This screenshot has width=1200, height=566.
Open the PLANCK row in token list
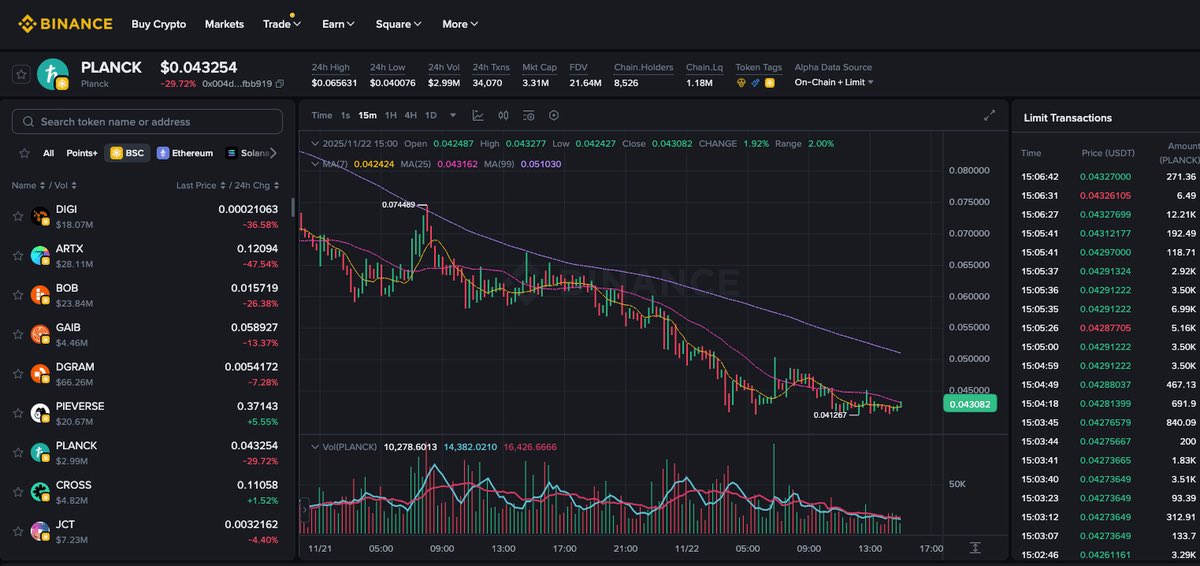[x=147, y=452]
